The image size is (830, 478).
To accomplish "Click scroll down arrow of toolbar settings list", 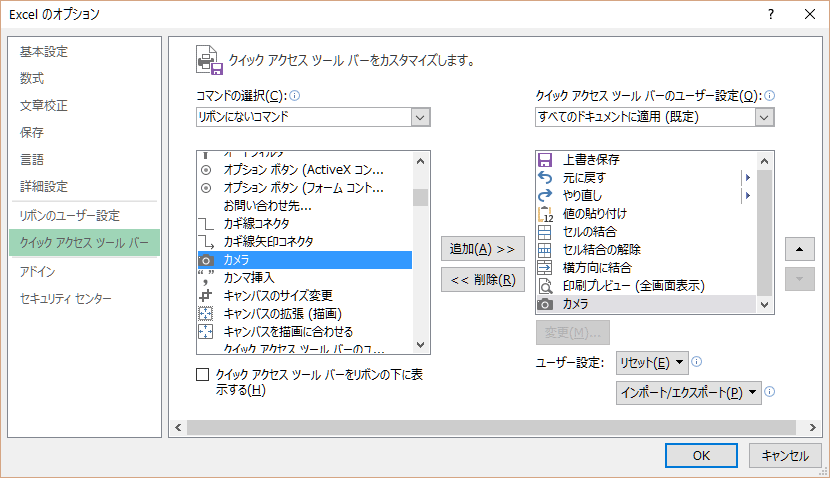I will (x=764, y=304).
